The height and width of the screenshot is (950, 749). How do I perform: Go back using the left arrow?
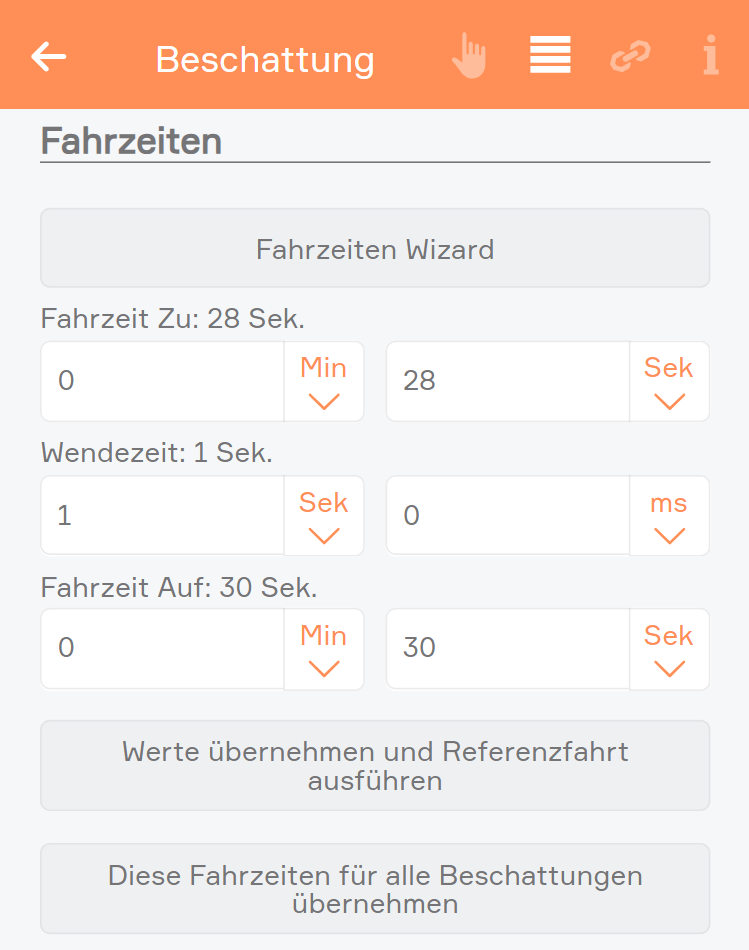coord(48,57)
